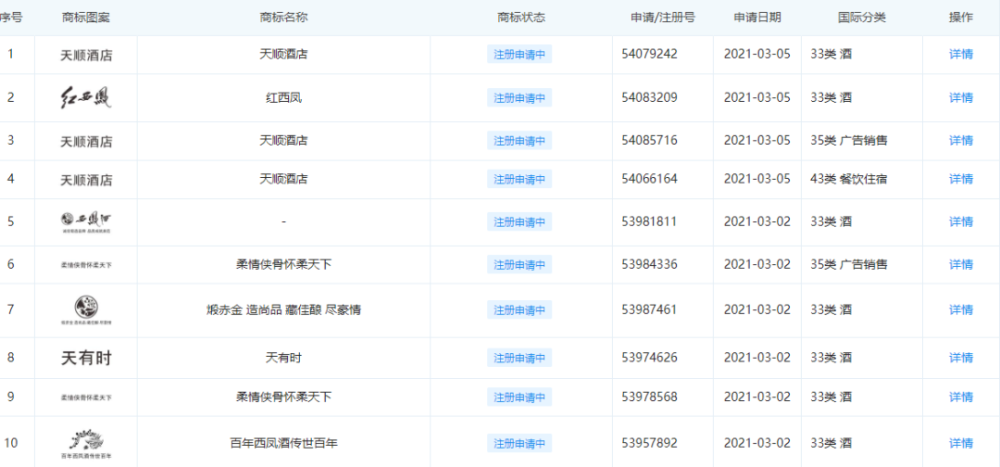Image resolution: width=1000 pixels, height=467 pixels.
Task: Open 详情 for registration 53987461
Action: coord(960,310)
